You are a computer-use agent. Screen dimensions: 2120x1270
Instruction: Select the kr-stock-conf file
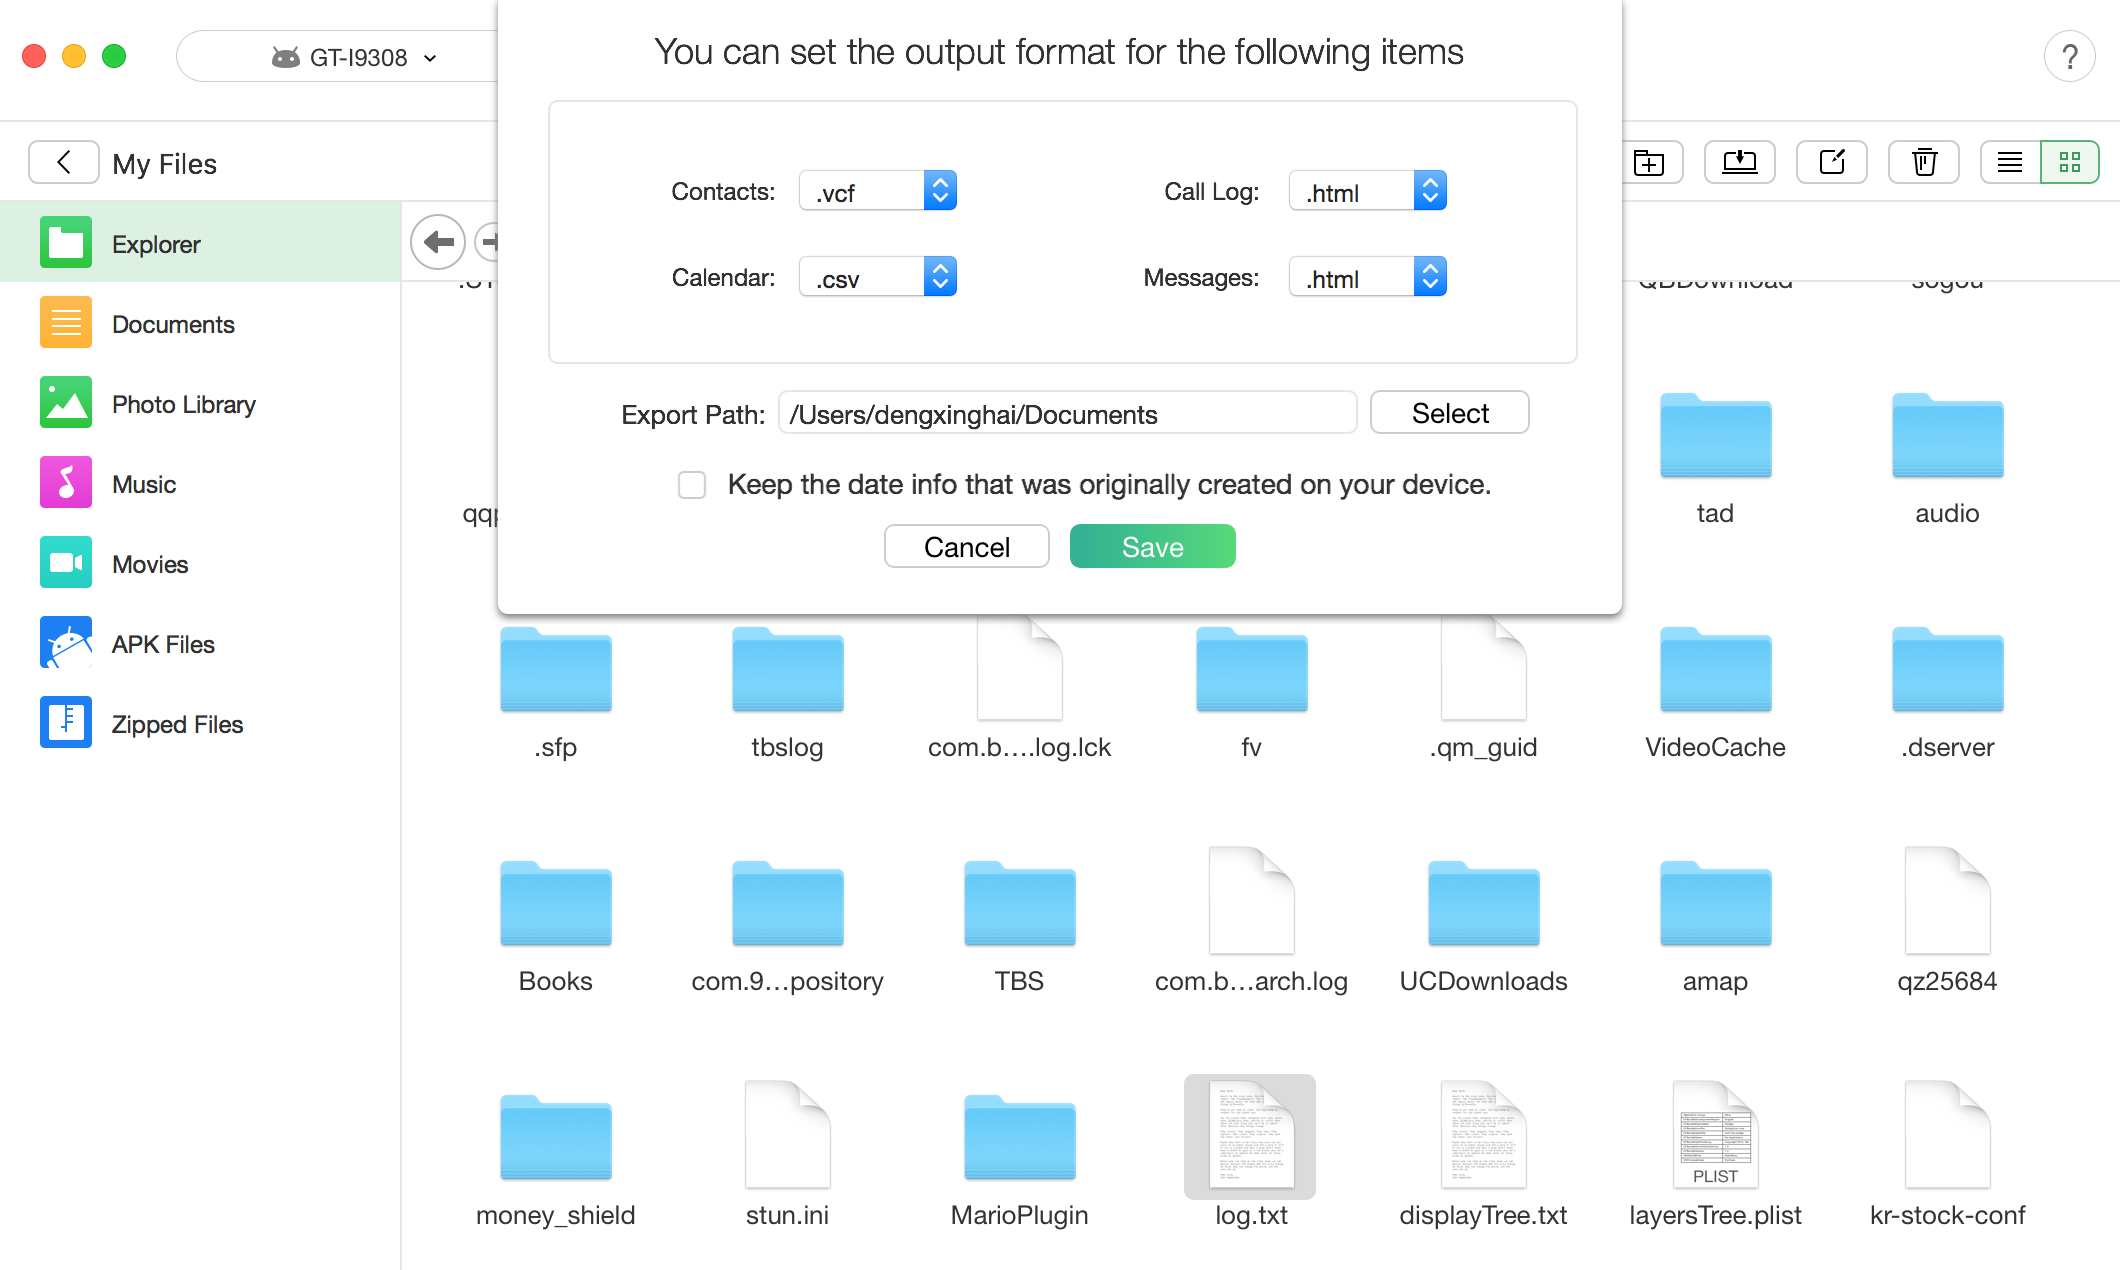tap(1947, 1135)
